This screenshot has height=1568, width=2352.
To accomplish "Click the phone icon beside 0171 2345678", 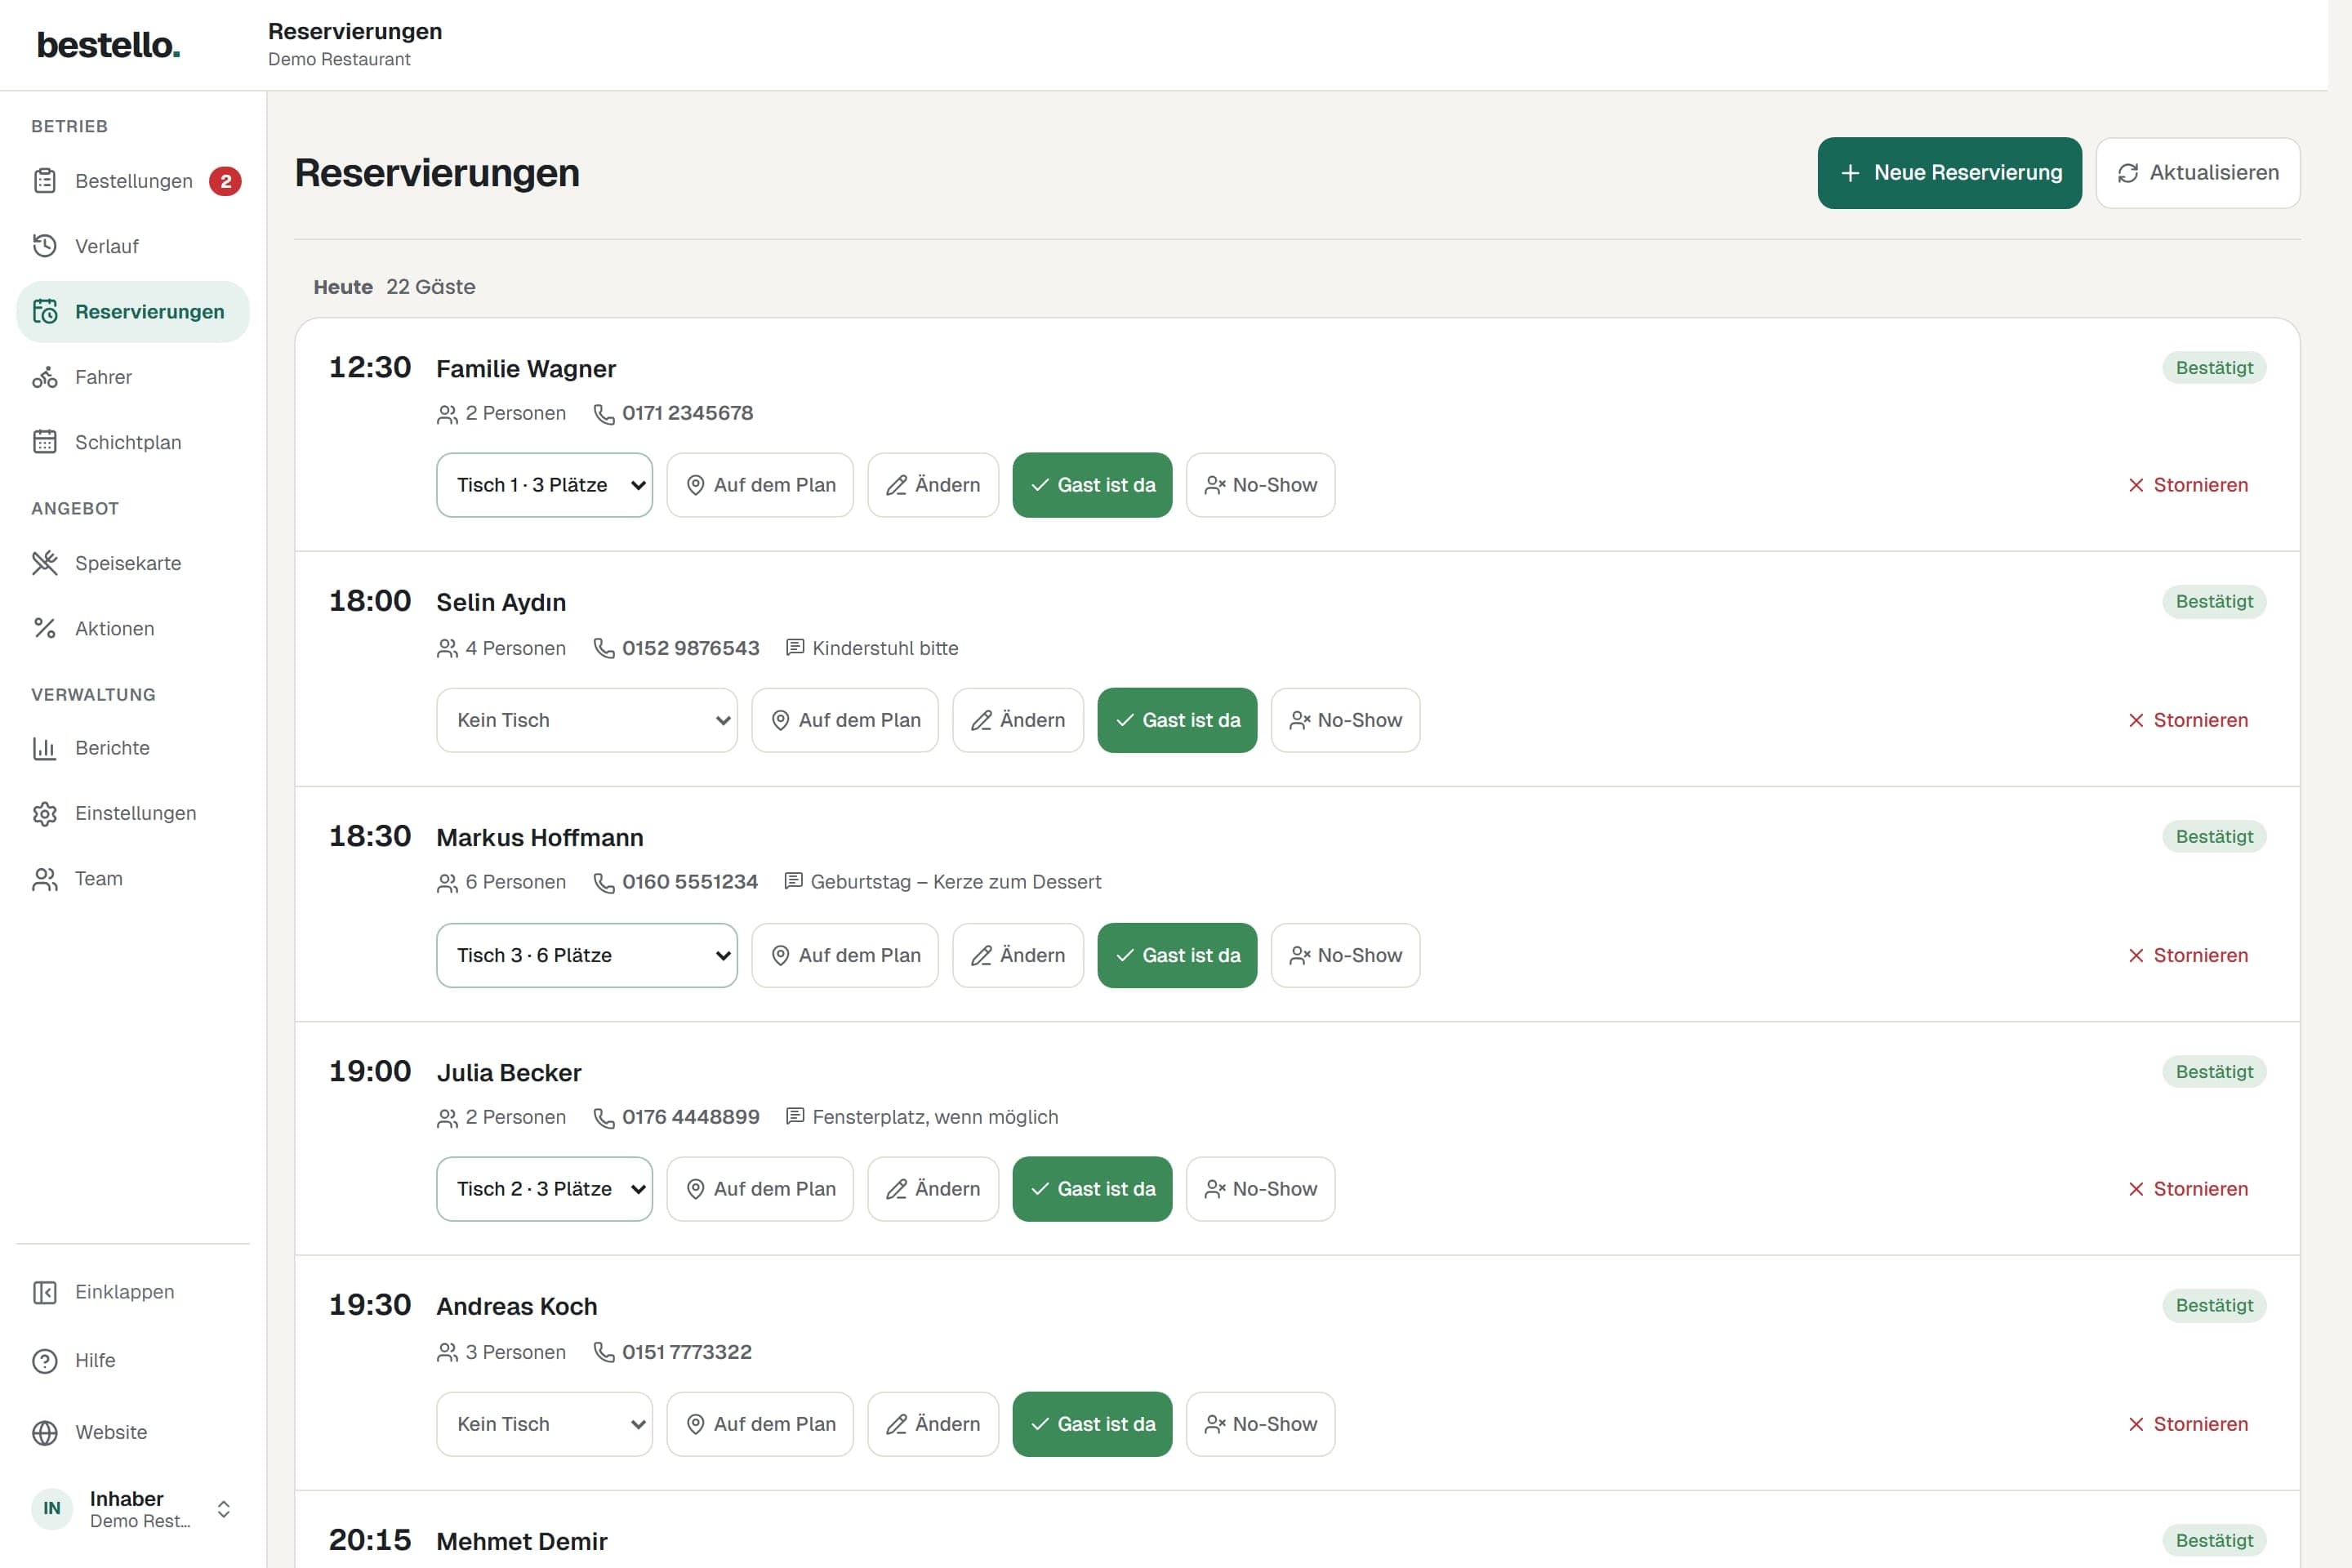I will [x=604, y=414].
